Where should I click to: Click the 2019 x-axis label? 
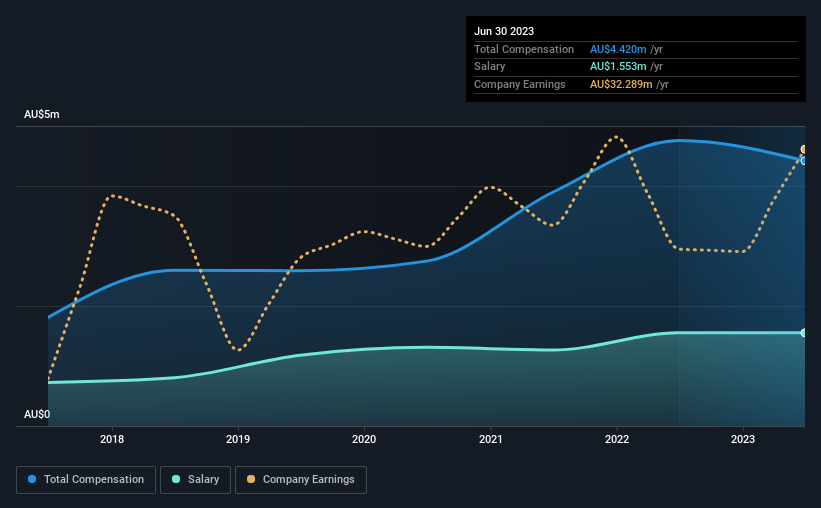coord(238,439)
